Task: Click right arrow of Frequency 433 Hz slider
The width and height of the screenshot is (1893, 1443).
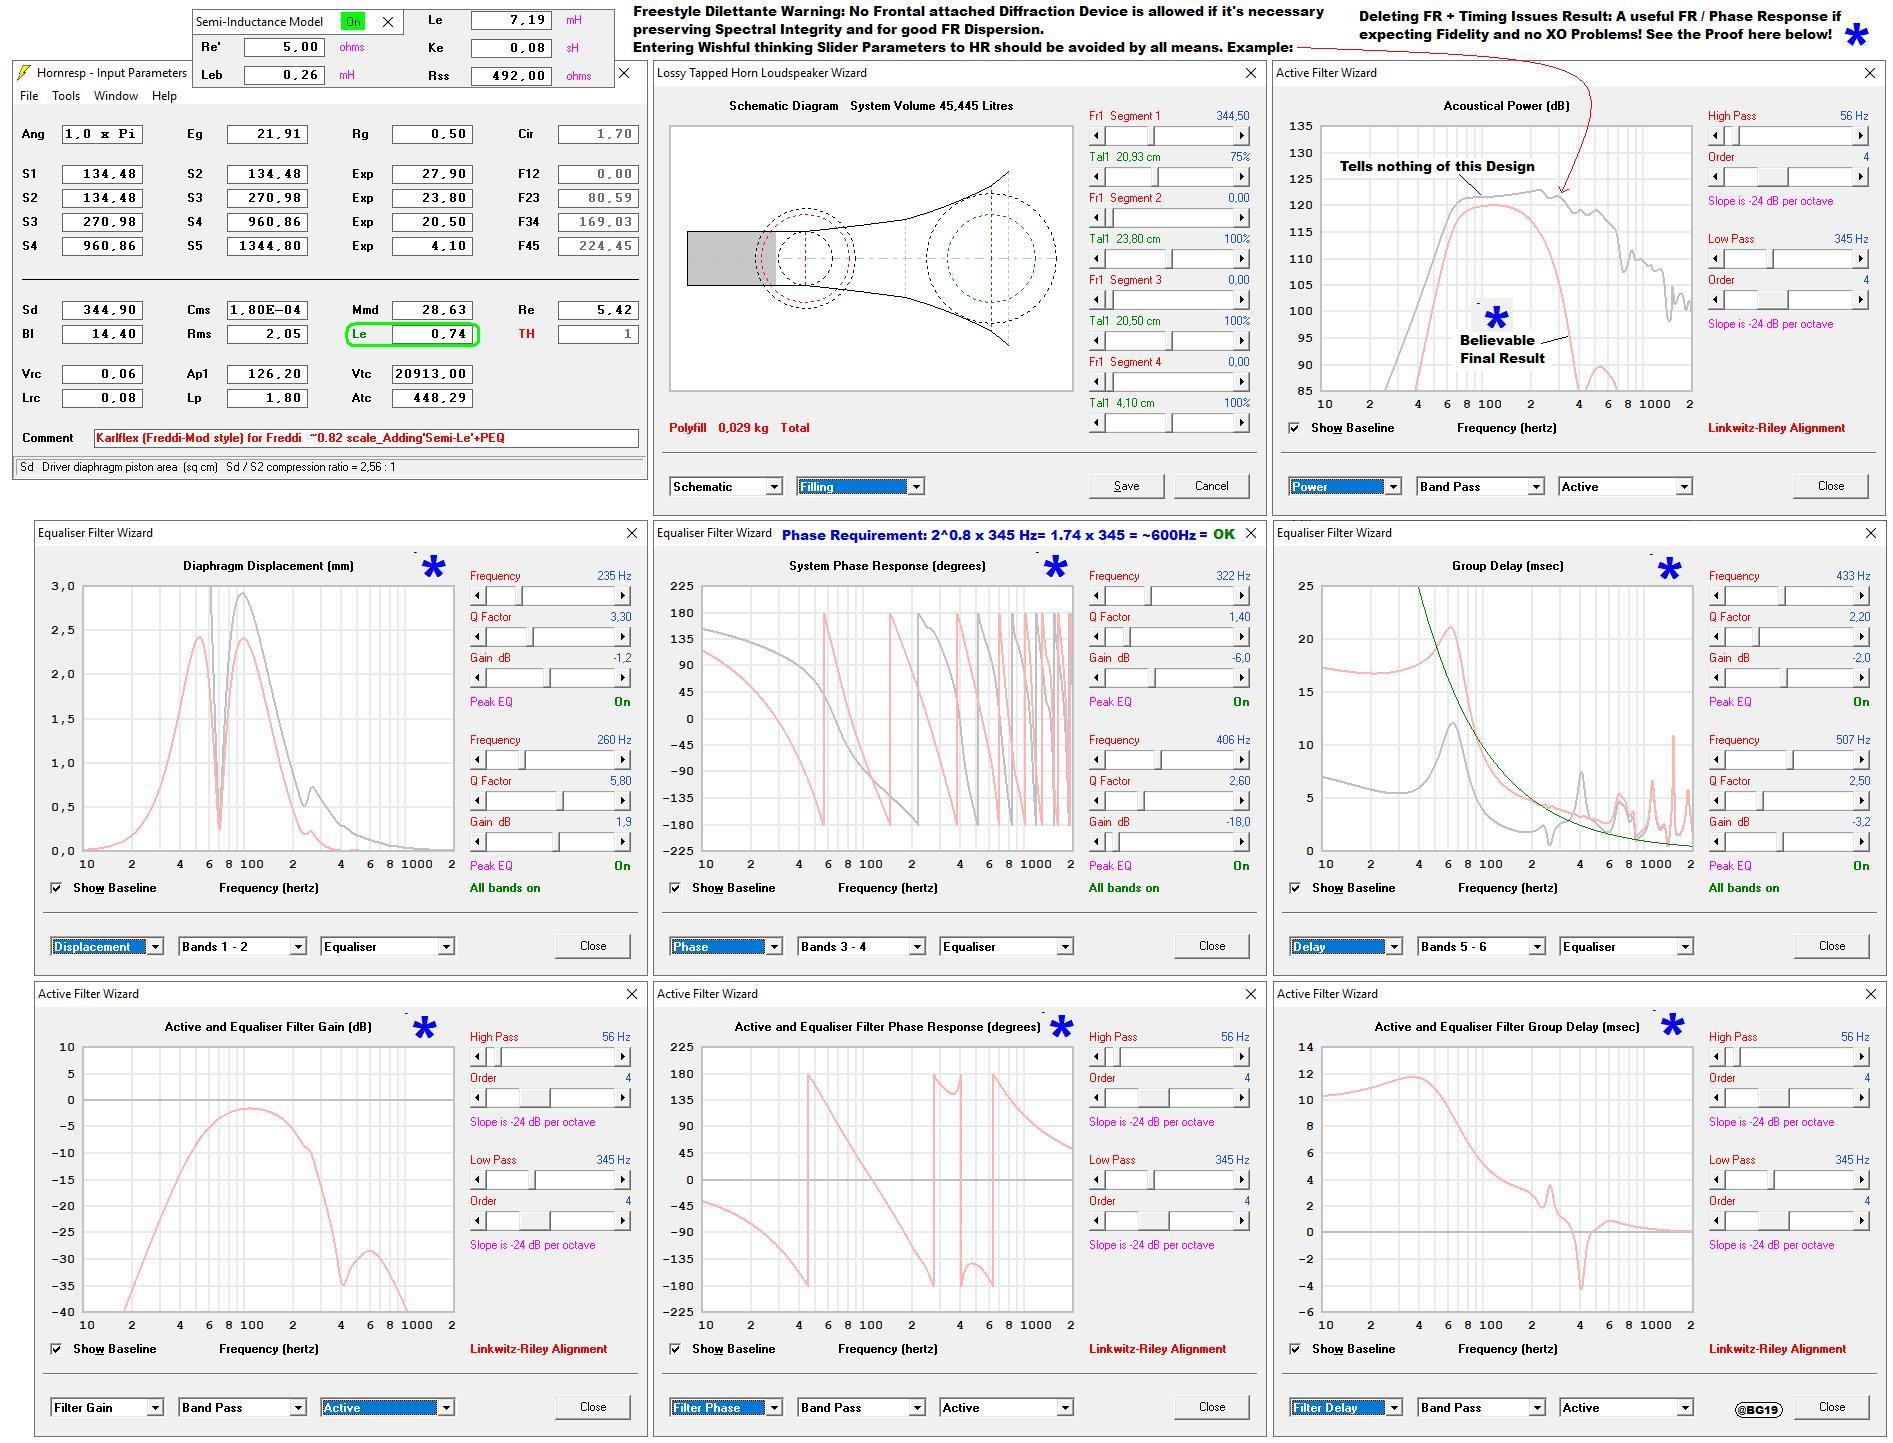Action: [x=1861, y=595]
